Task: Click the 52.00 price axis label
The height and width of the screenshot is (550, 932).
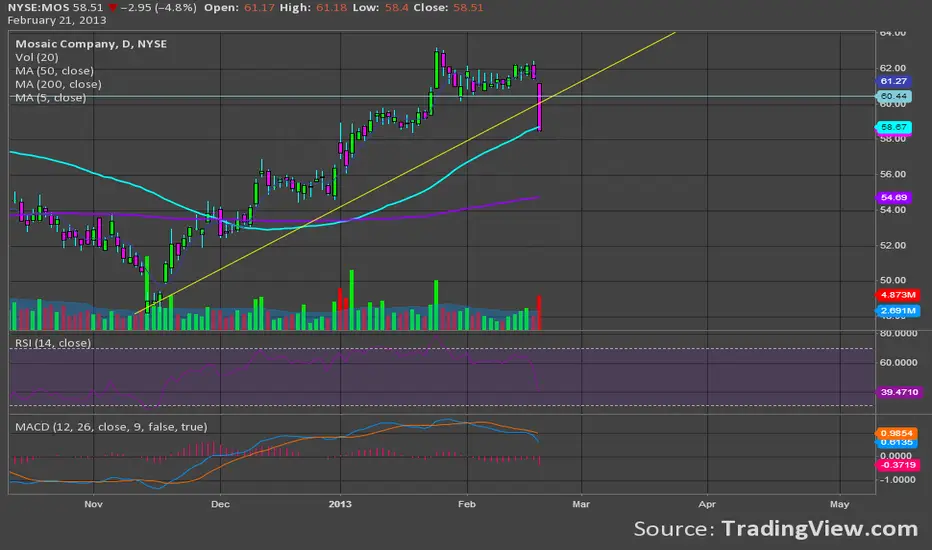Action: pos(893,245)
